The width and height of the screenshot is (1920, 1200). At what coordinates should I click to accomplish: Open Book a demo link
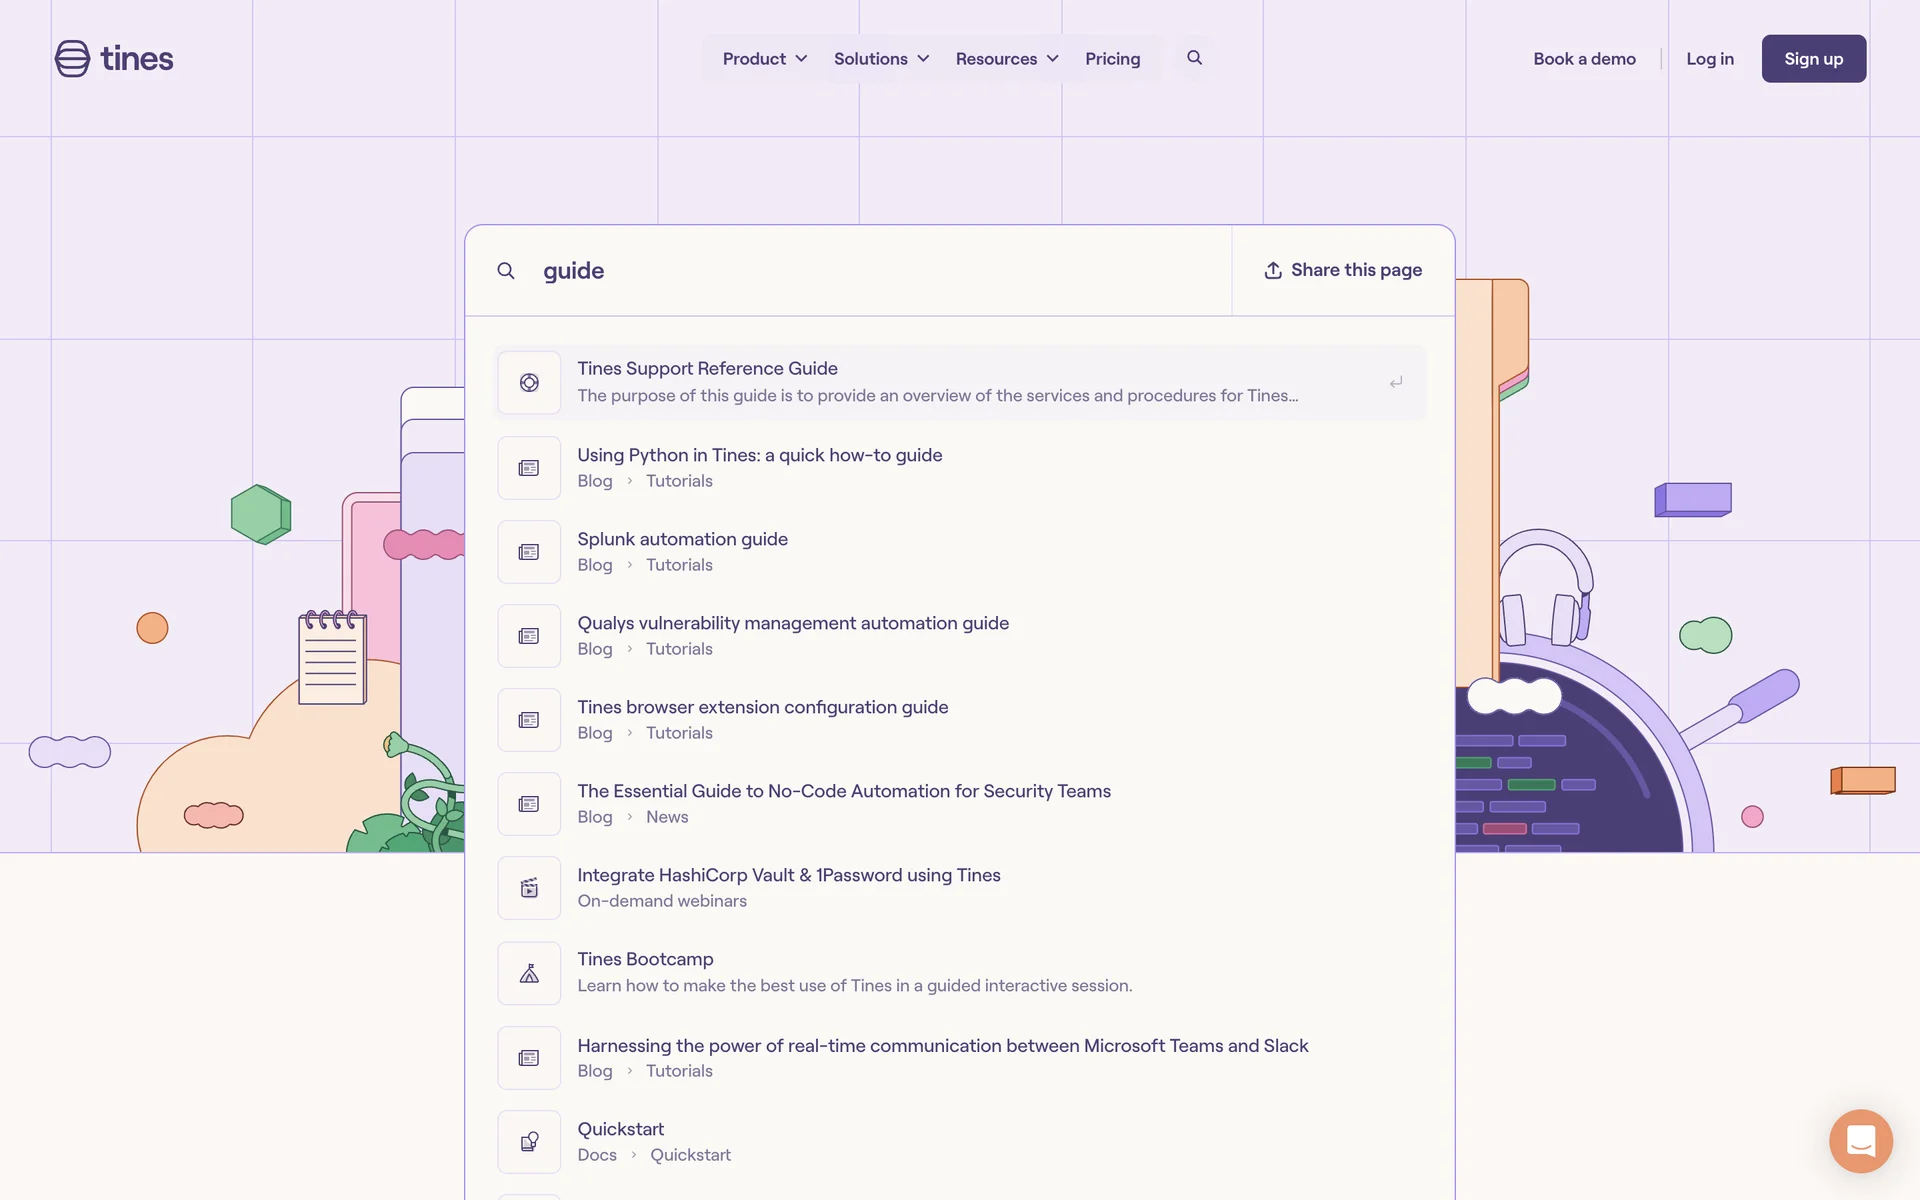[1584, 59]
